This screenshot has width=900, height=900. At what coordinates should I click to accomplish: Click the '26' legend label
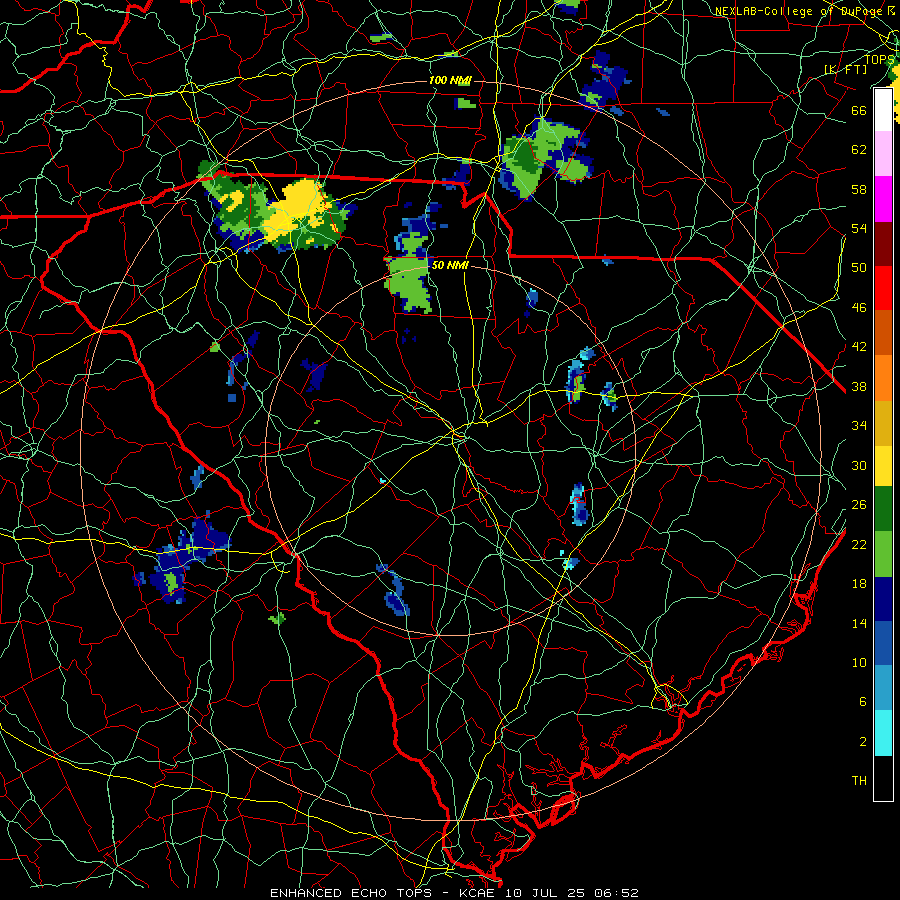coord(859,505)
